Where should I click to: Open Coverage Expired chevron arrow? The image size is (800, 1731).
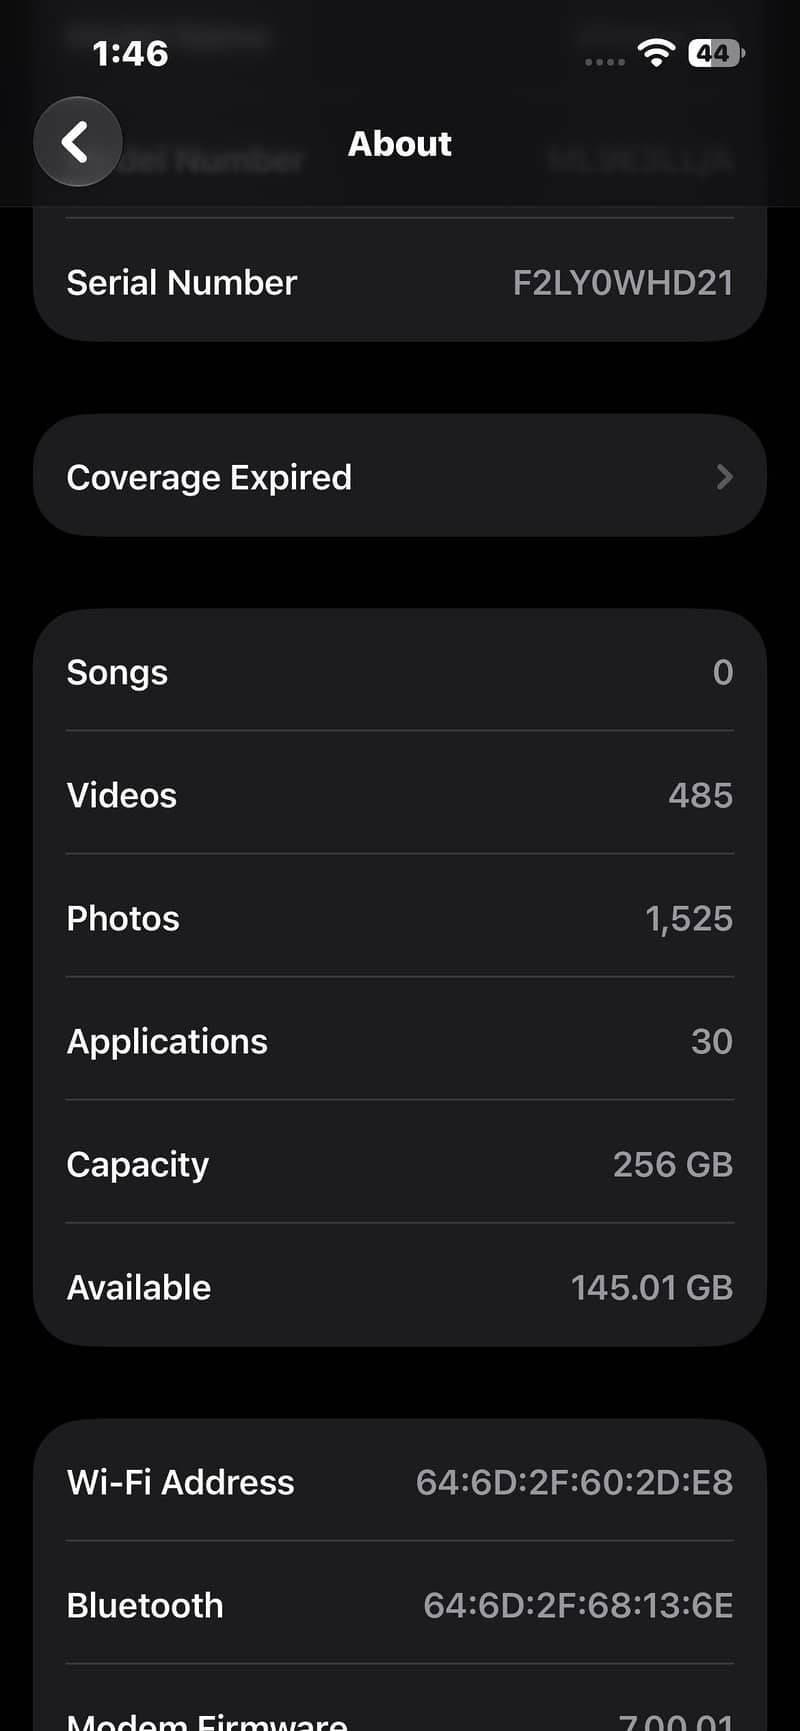pos(725,477)
